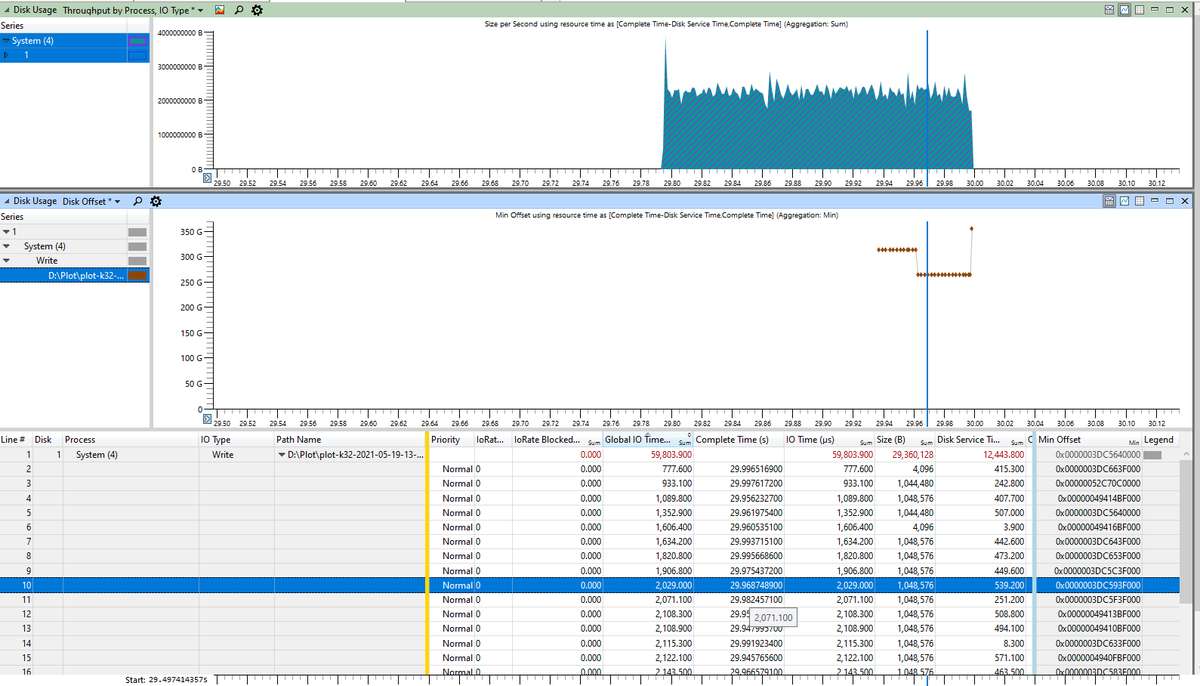Click Start time label in bottom timeline

pyautogui.click(x=167, y=680)
